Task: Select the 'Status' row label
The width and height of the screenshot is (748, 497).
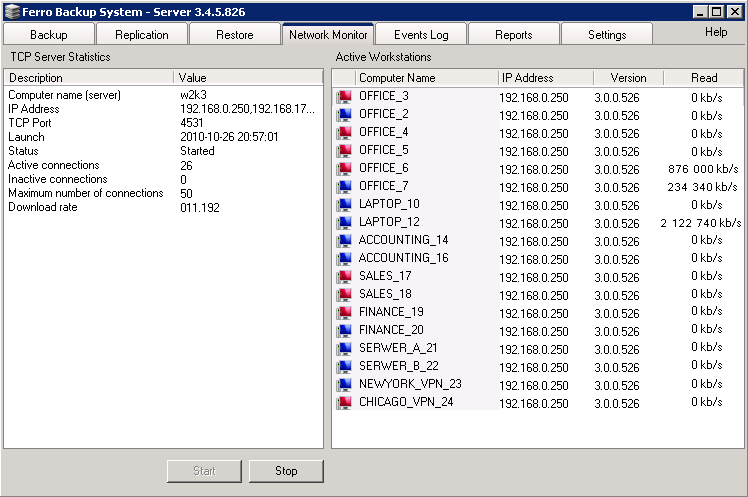Action: click(23, 151)
